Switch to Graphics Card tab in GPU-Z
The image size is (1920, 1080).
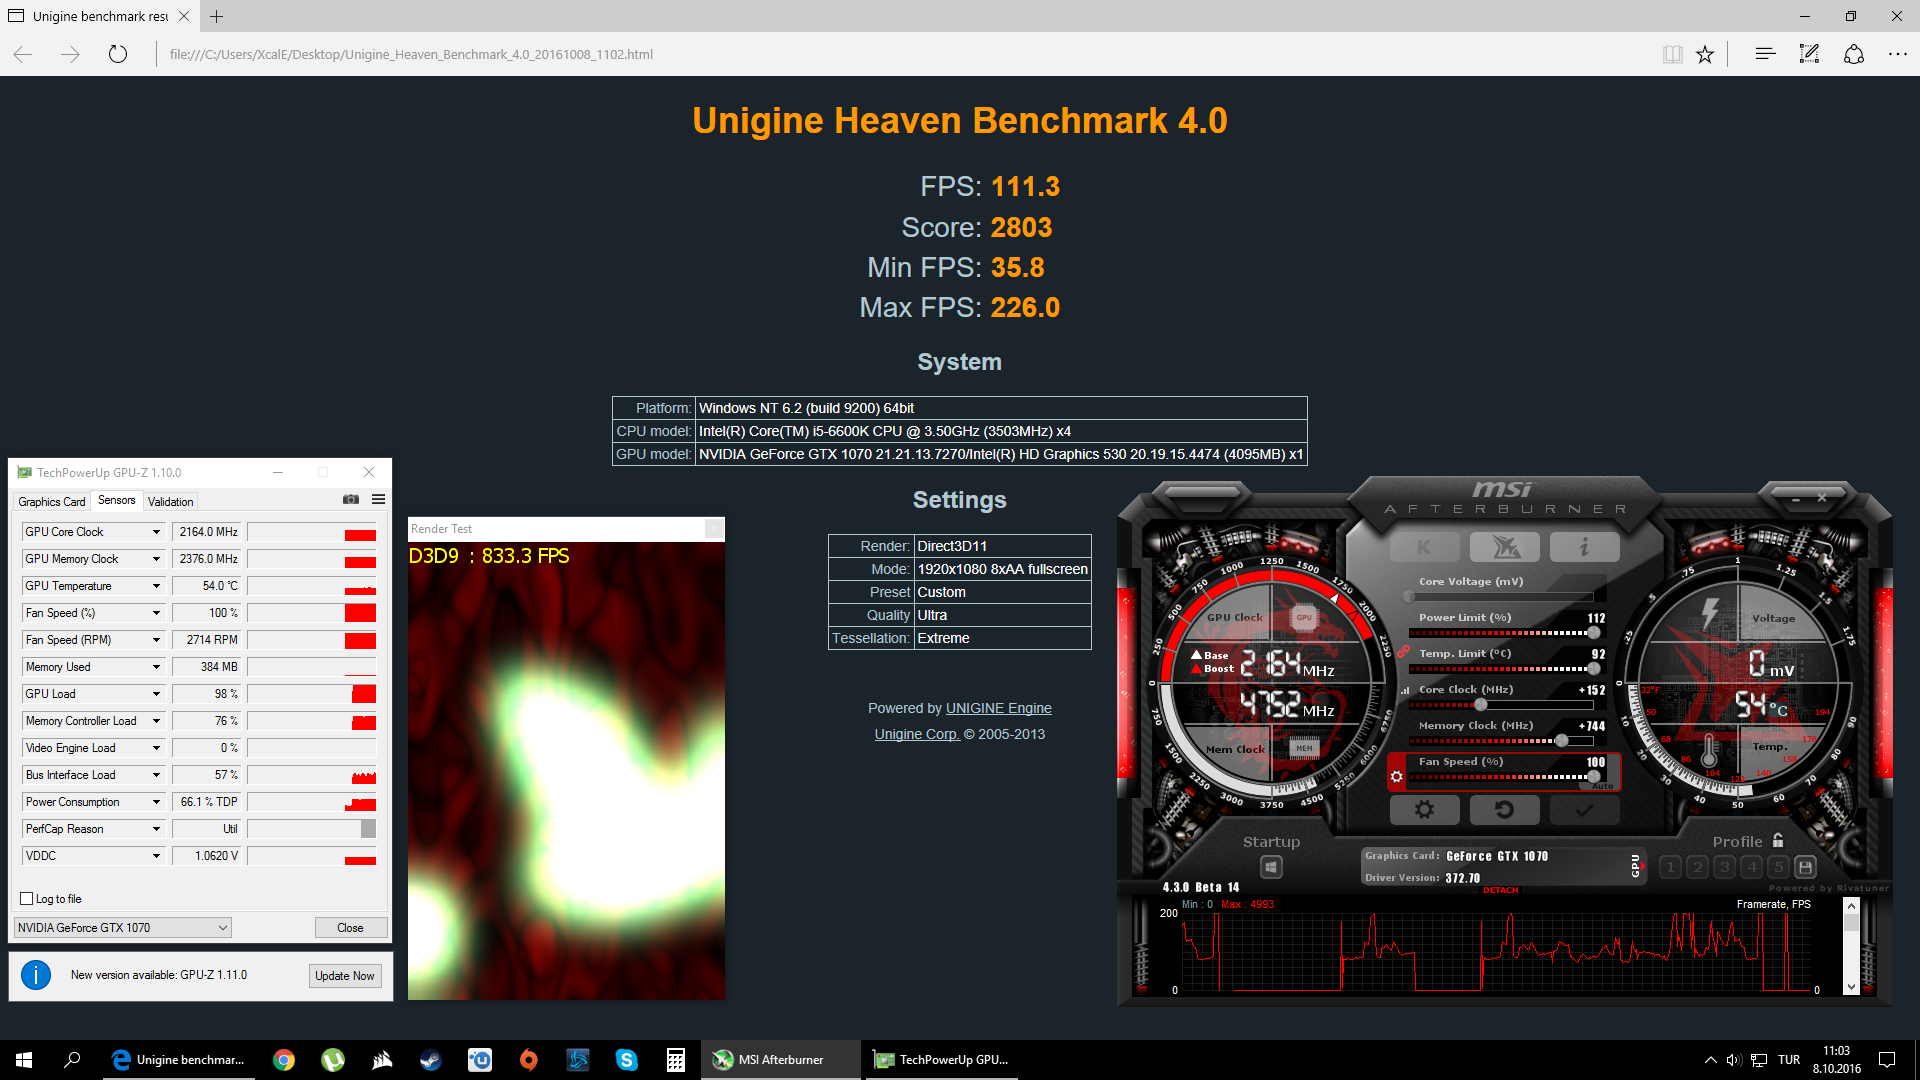tap(52, 502)
